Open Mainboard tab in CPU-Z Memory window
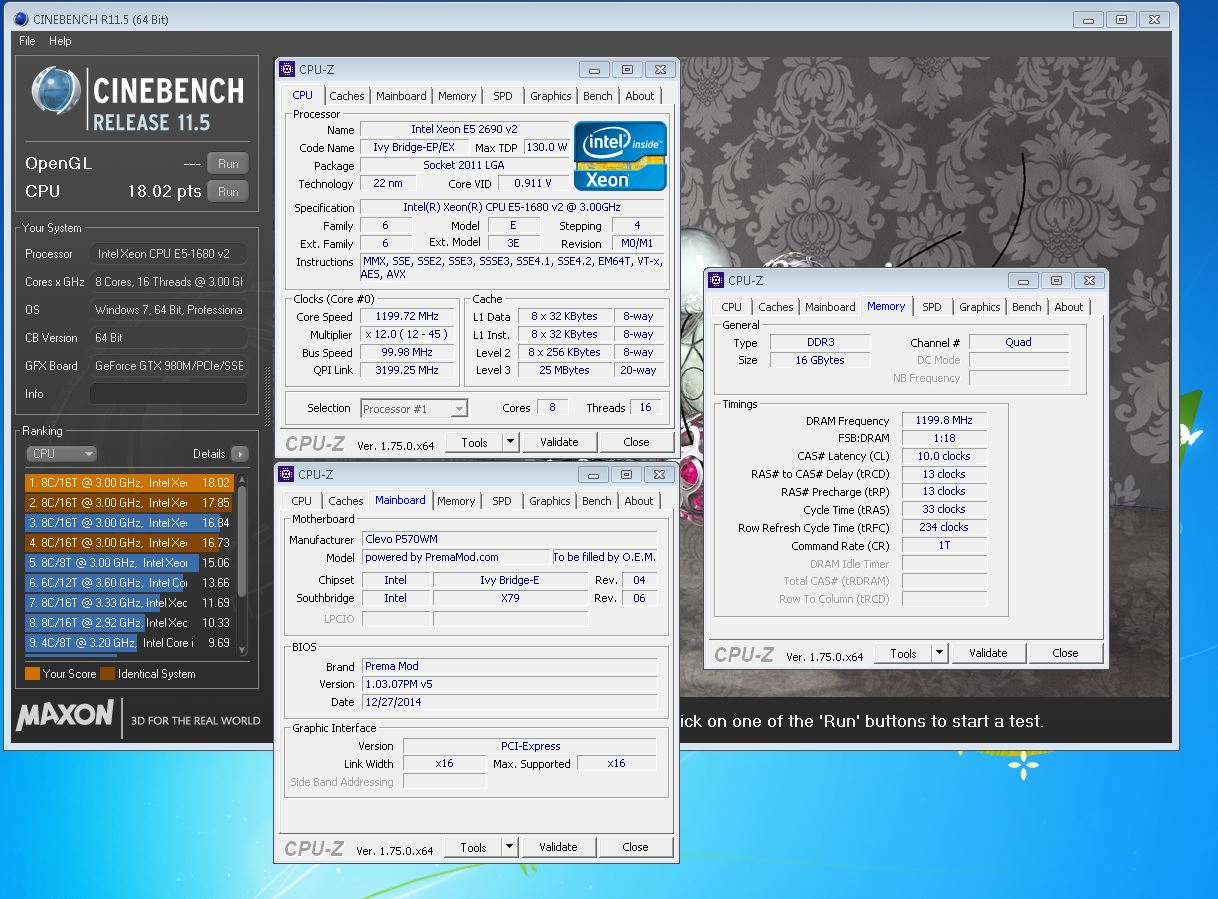1218x899 pixels. 830,307
